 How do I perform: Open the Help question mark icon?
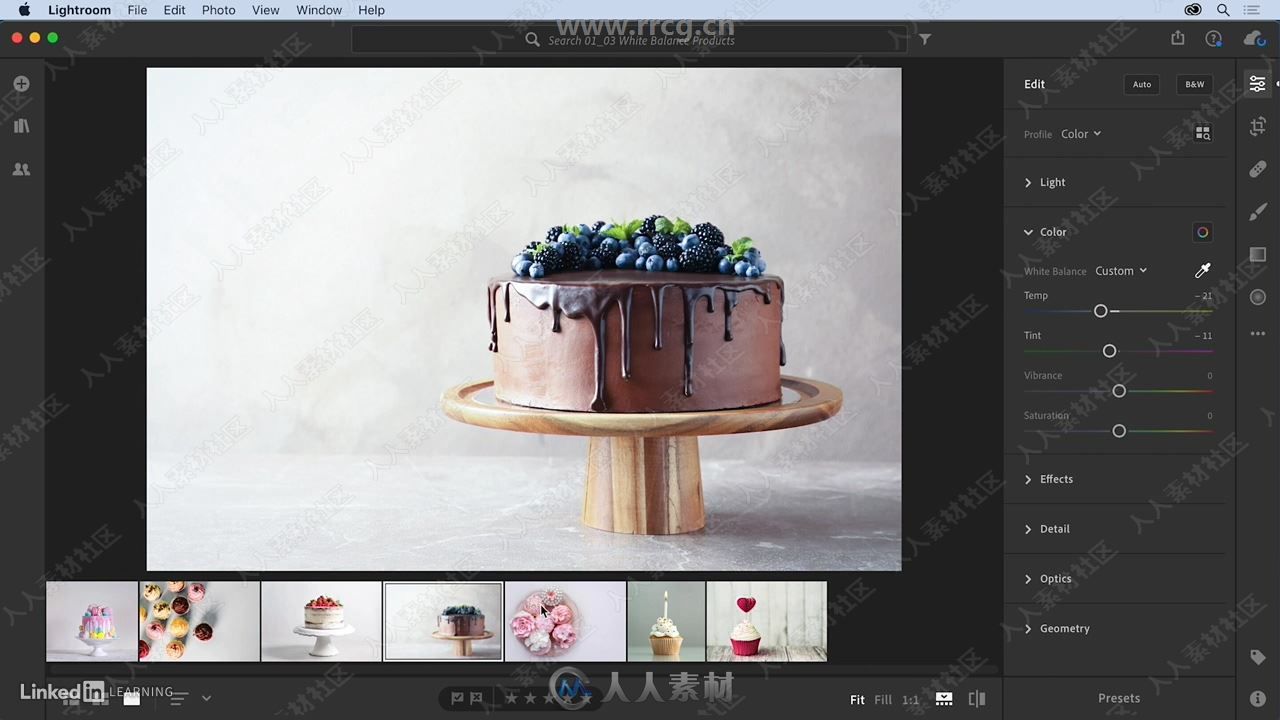point(1213,39)
